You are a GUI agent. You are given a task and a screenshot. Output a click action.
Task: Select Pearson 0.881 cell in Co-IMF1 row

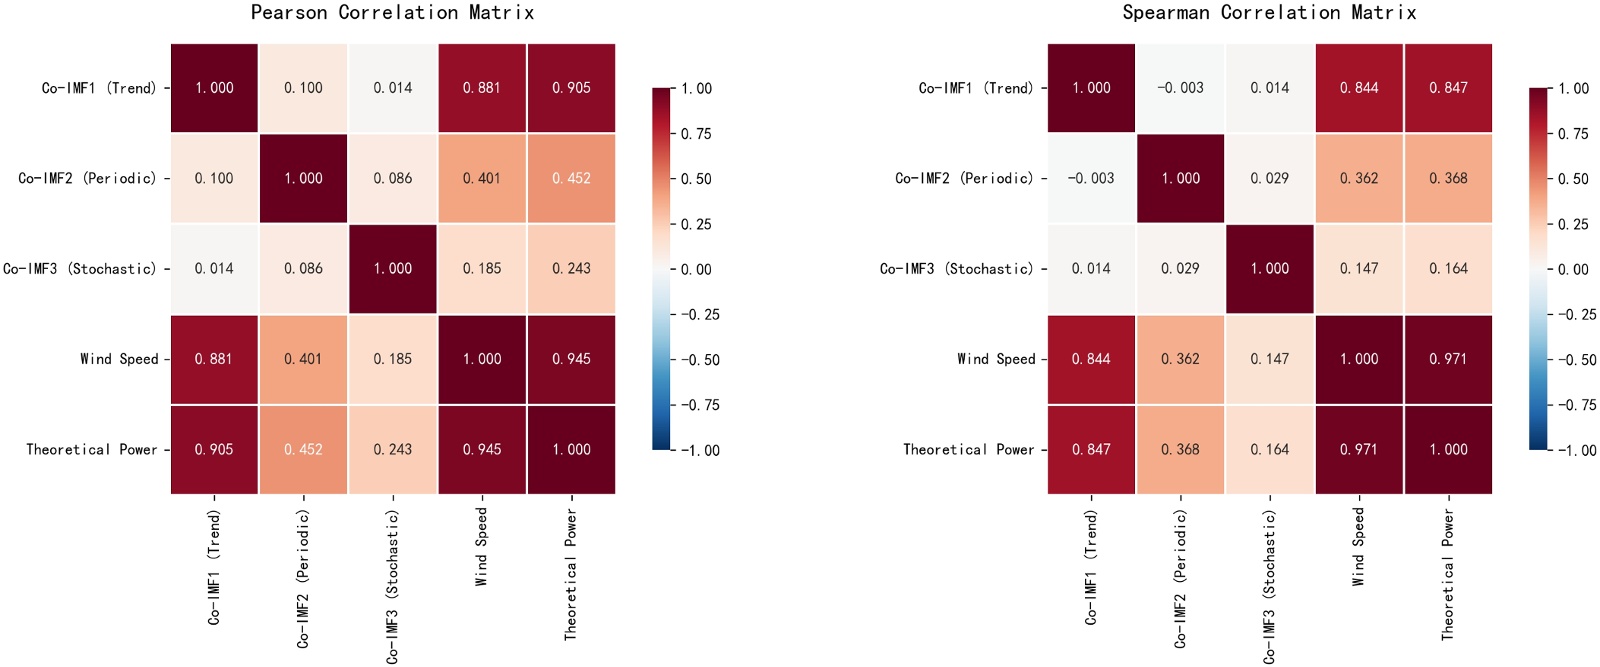(x=481, y=88)
